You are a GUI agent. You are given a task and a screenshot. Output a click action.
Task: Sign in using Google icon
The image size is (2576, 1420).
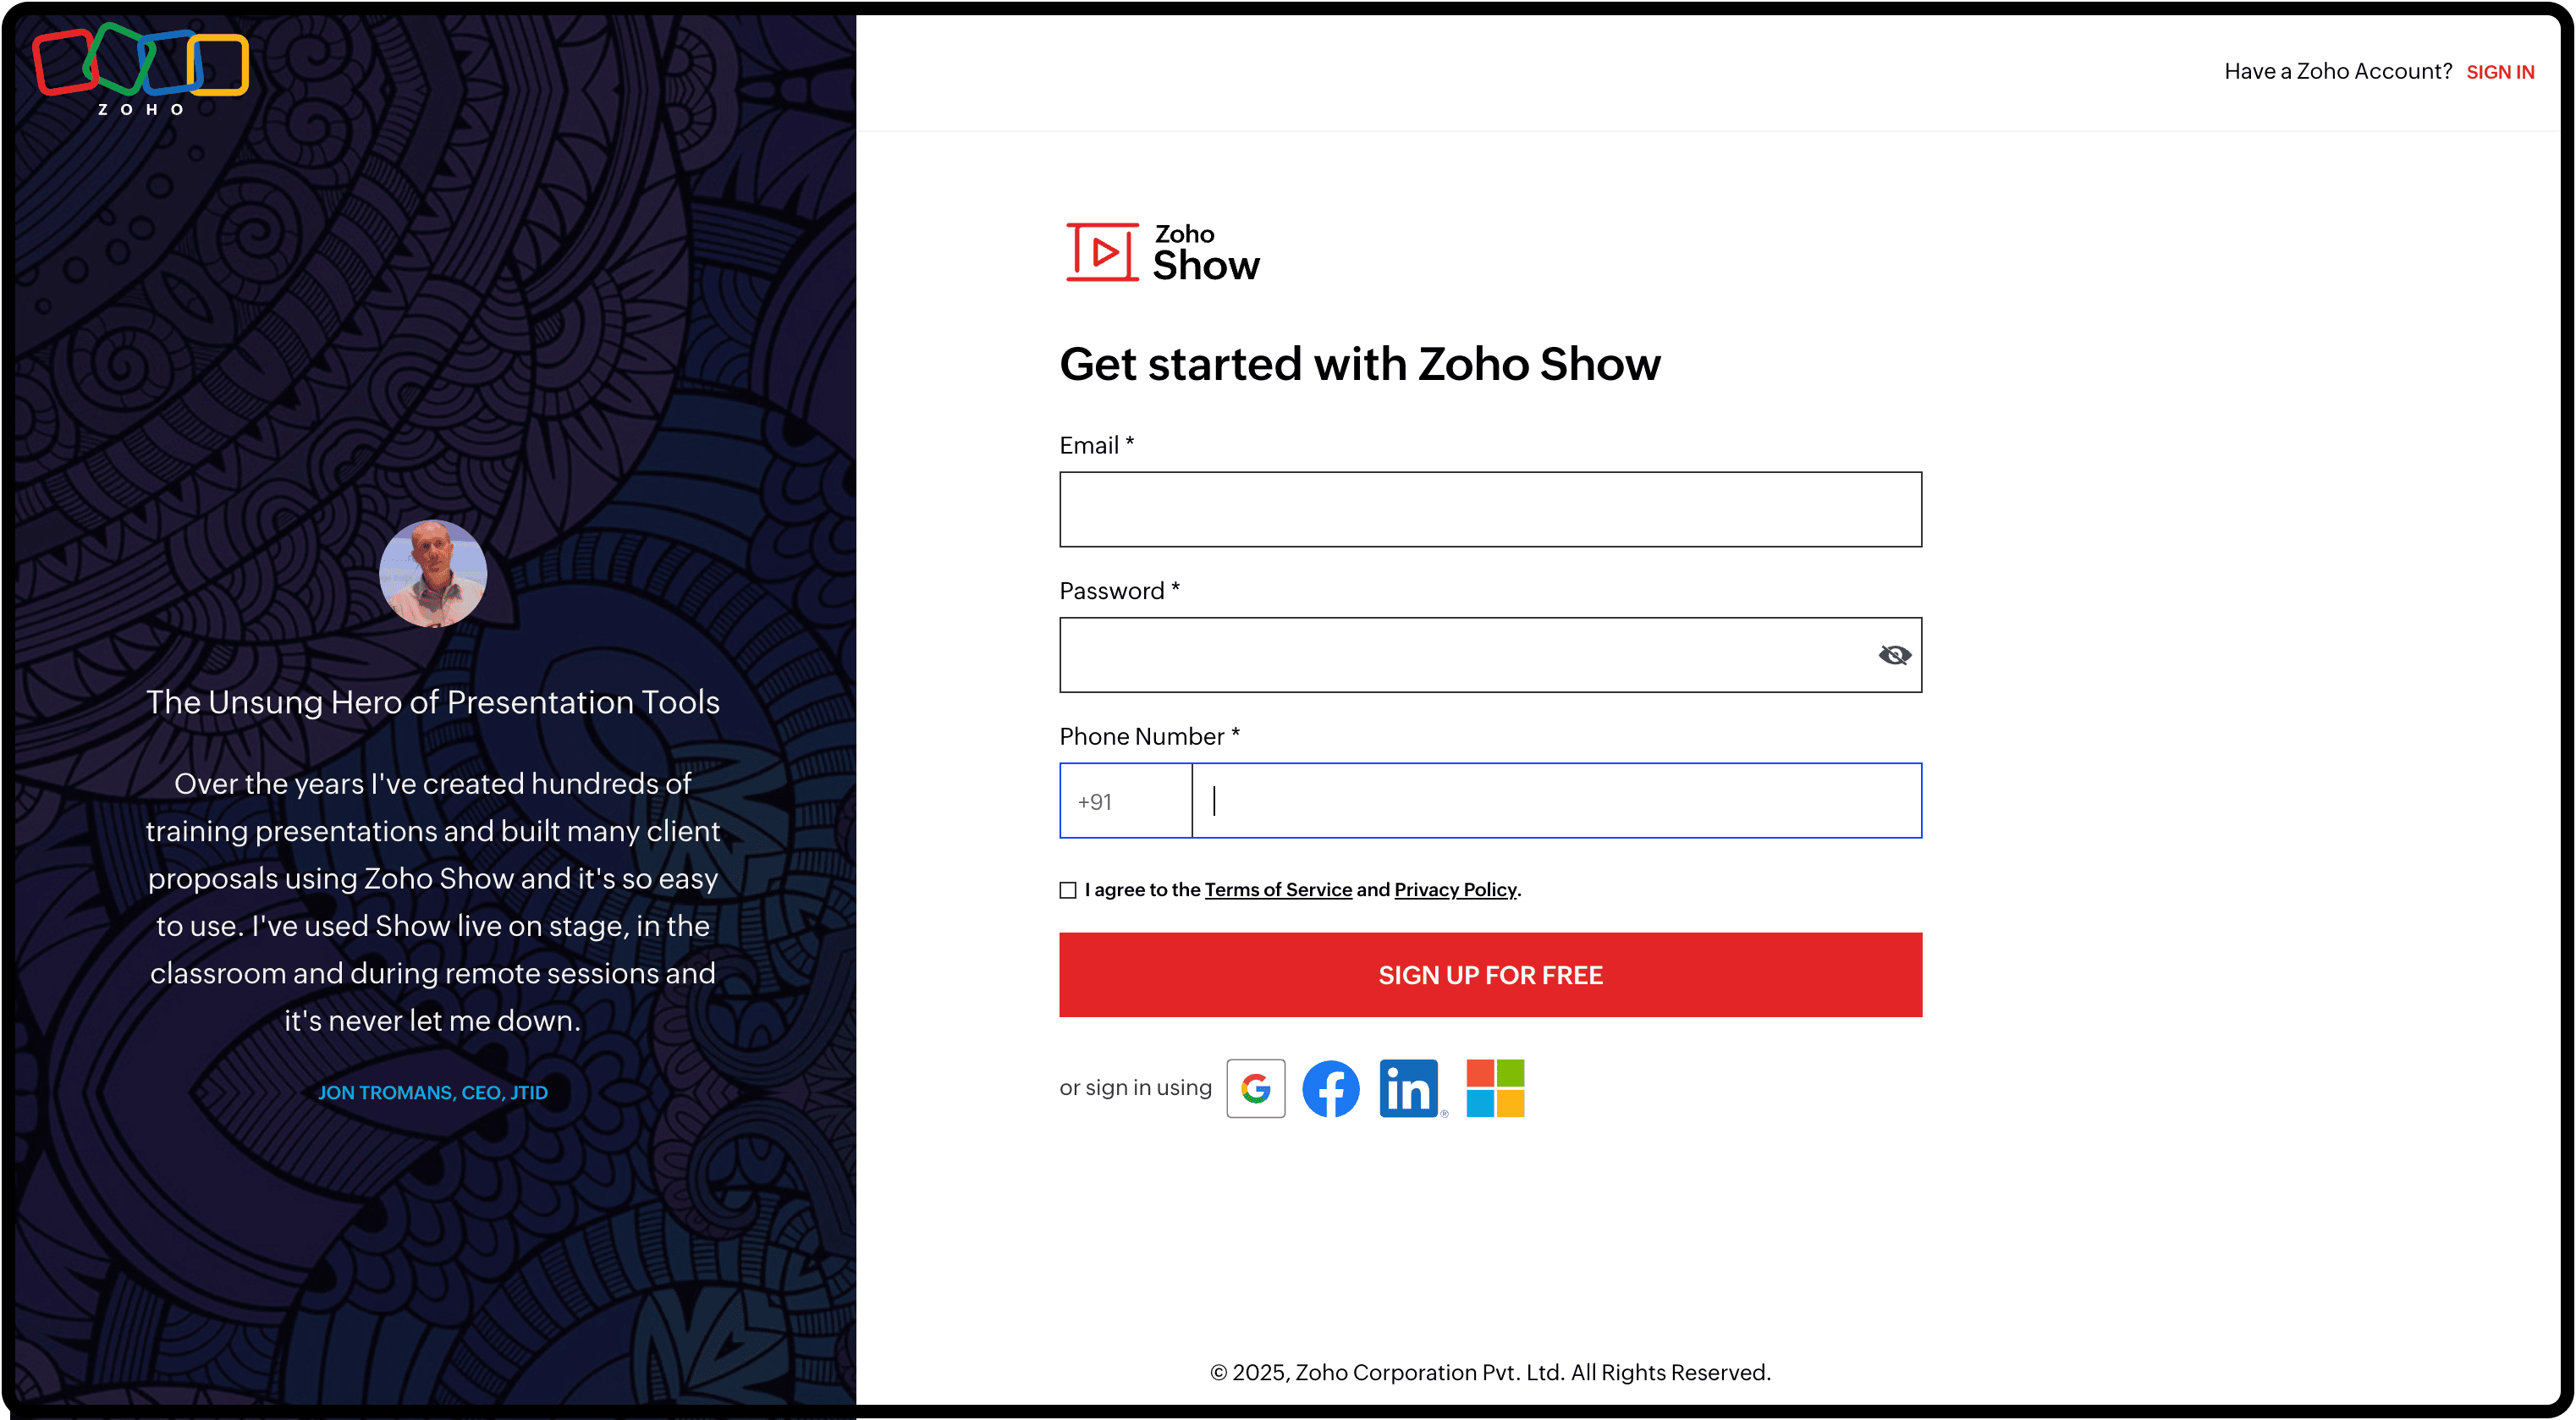(x=1255, y=1088)
